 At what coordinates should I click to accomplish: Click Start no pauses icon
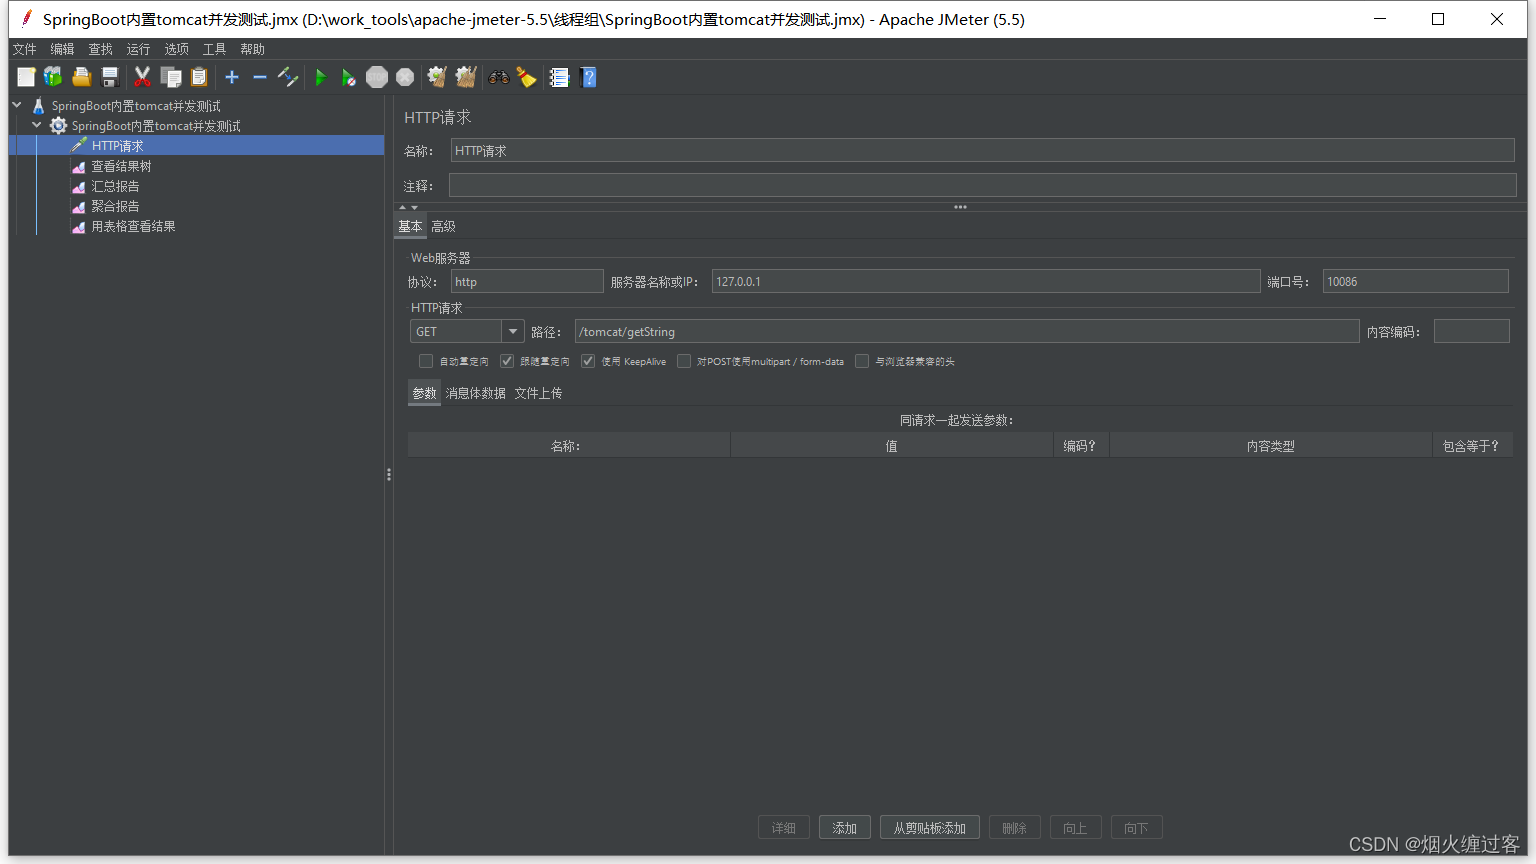pos(348,77)
